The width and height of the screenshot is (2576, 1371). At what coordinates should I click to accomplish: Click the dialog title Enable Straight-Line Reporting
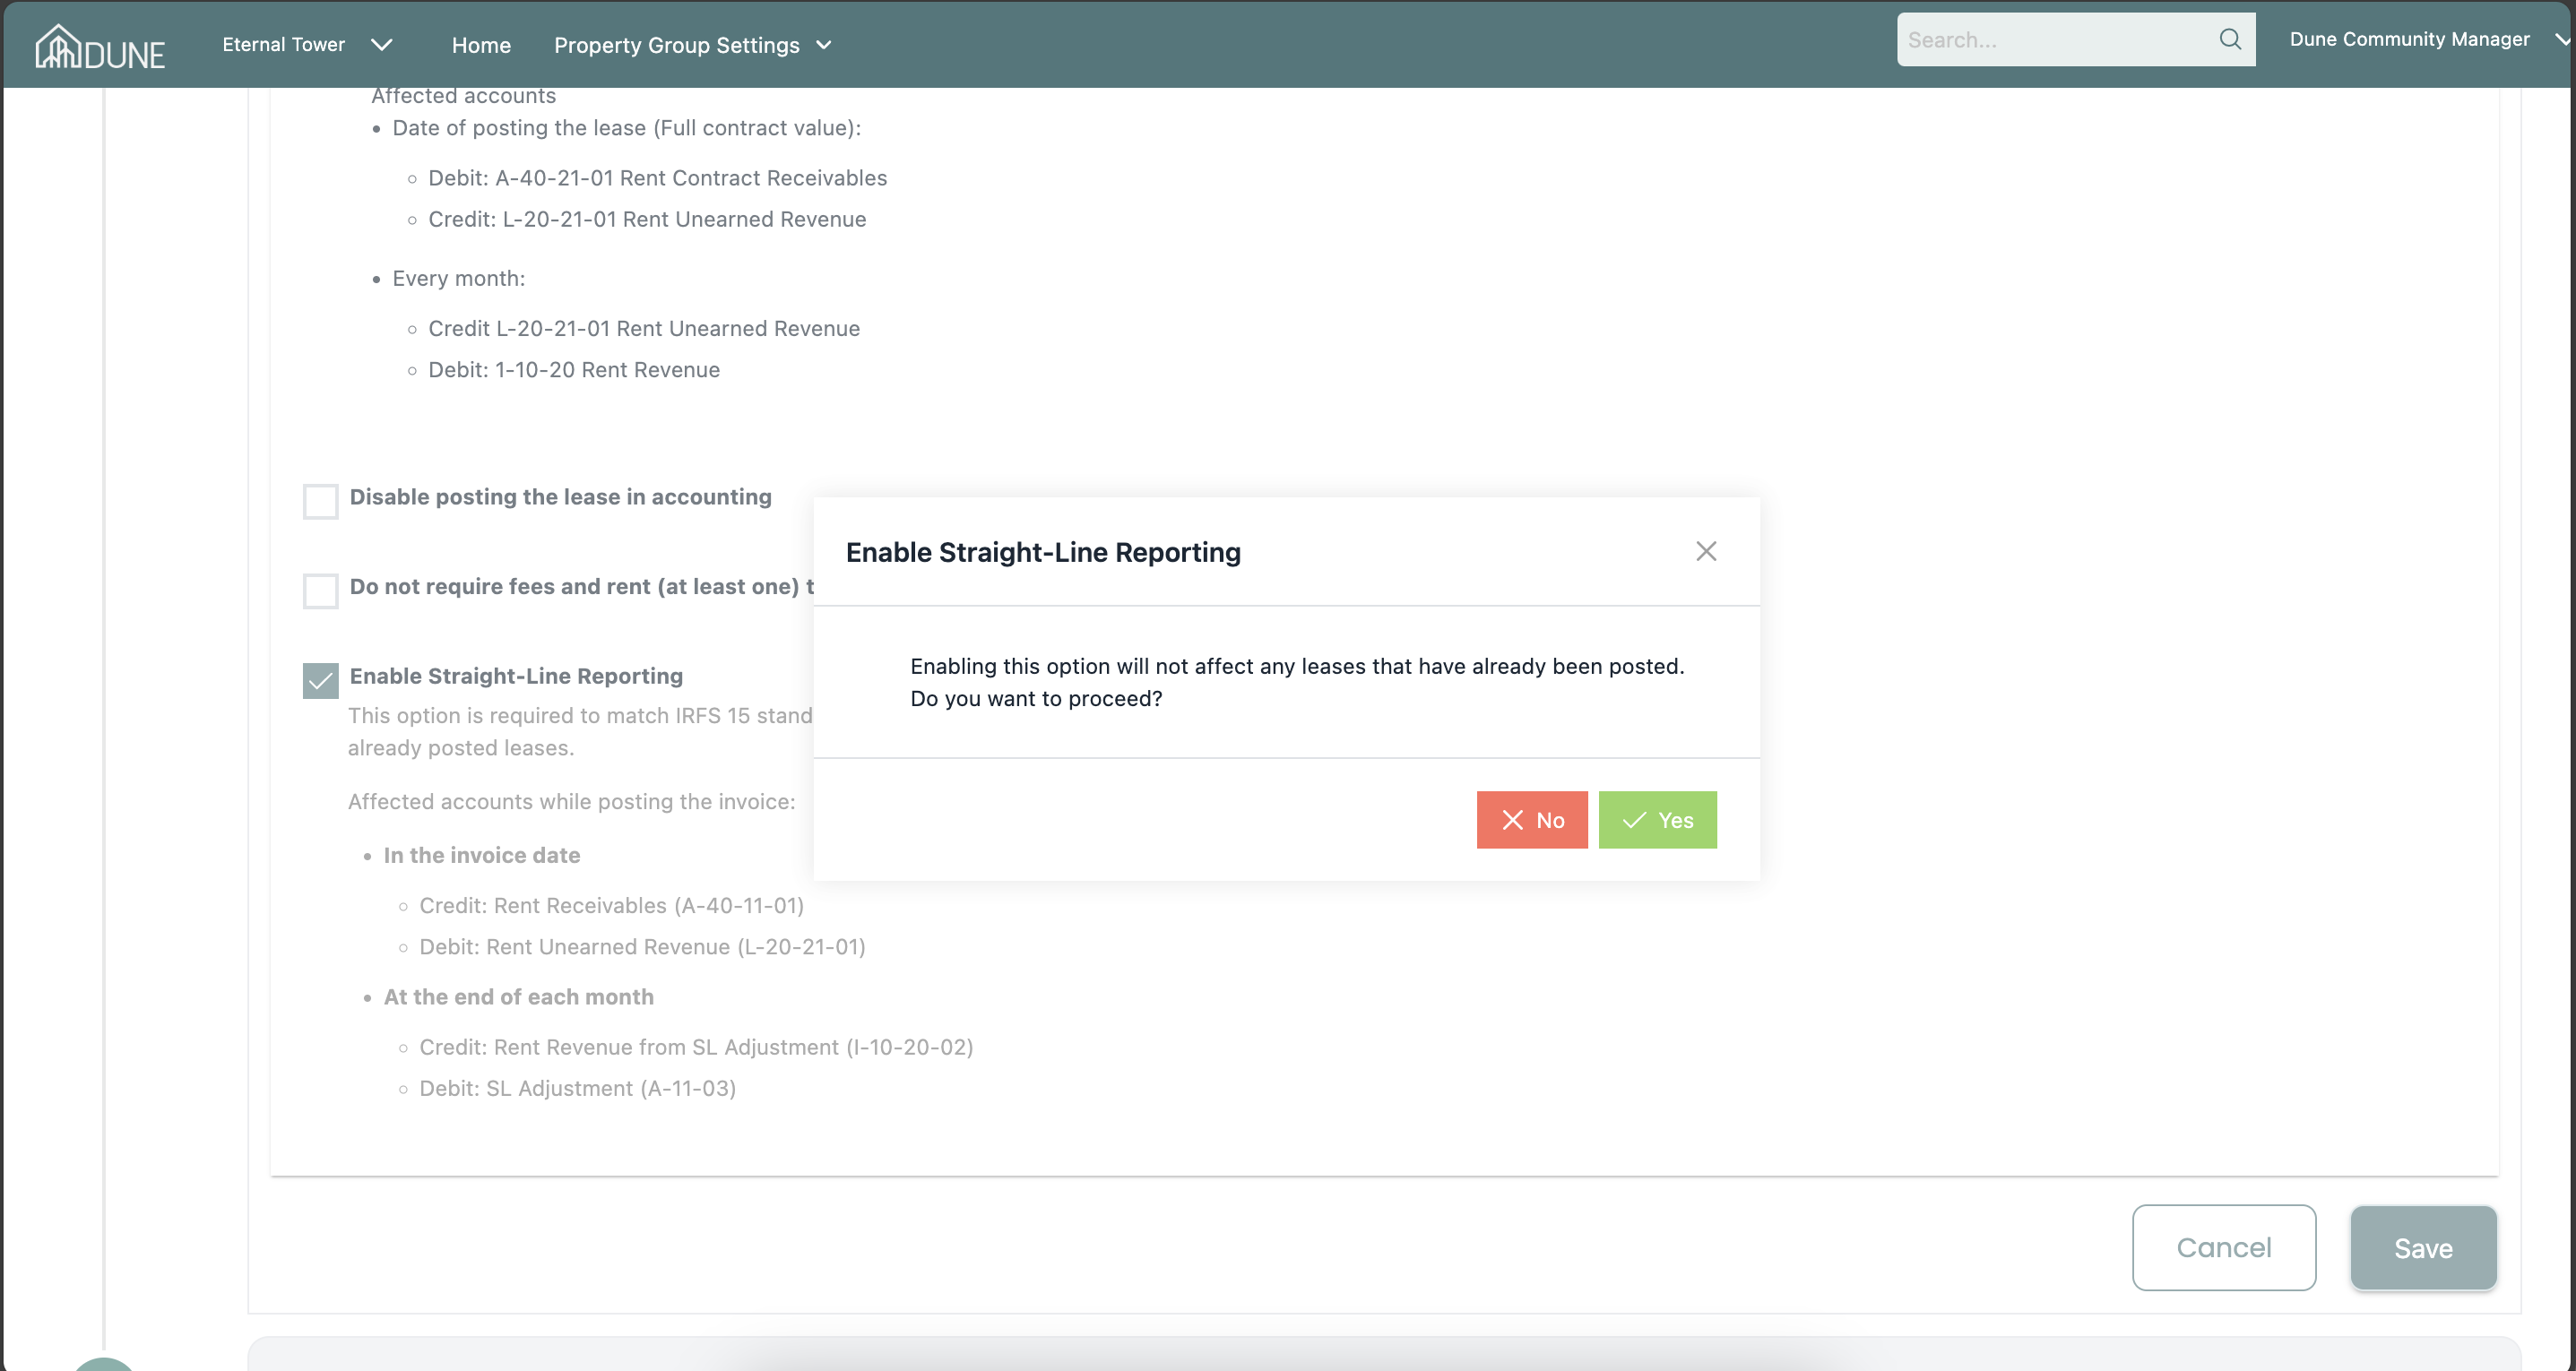(x=1043, y=552)
